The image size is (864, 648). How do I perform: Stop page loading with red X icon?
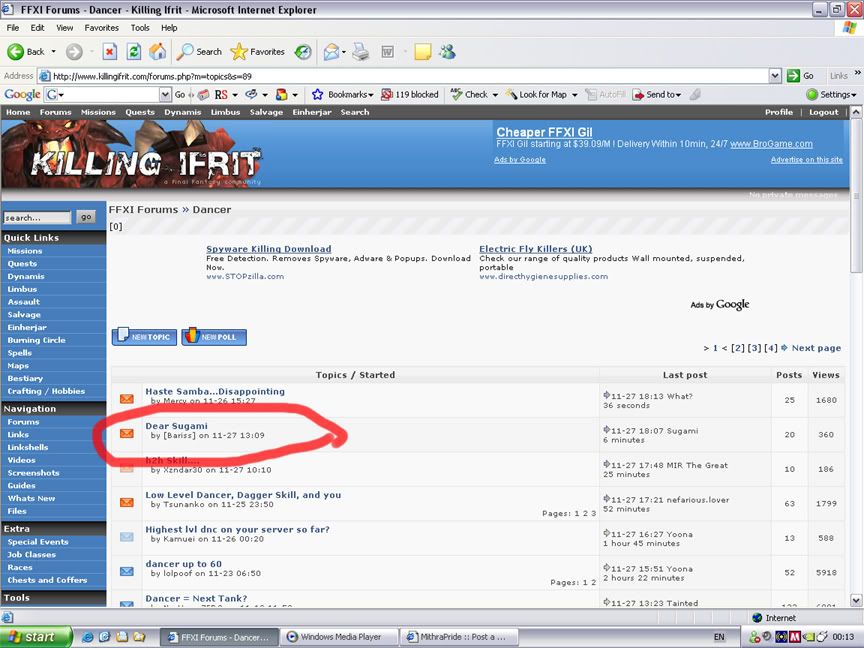[110, 52]
